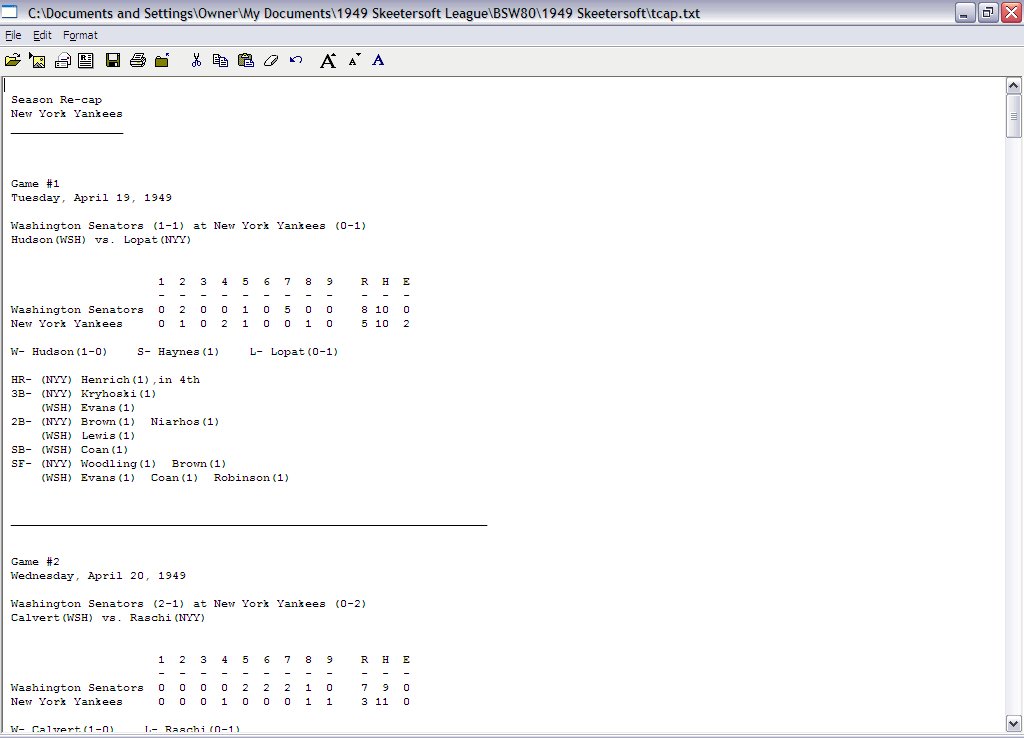Undo the last action with the arrow icon
Viewport: 1024px width, 738px height.
pos(296,61)
